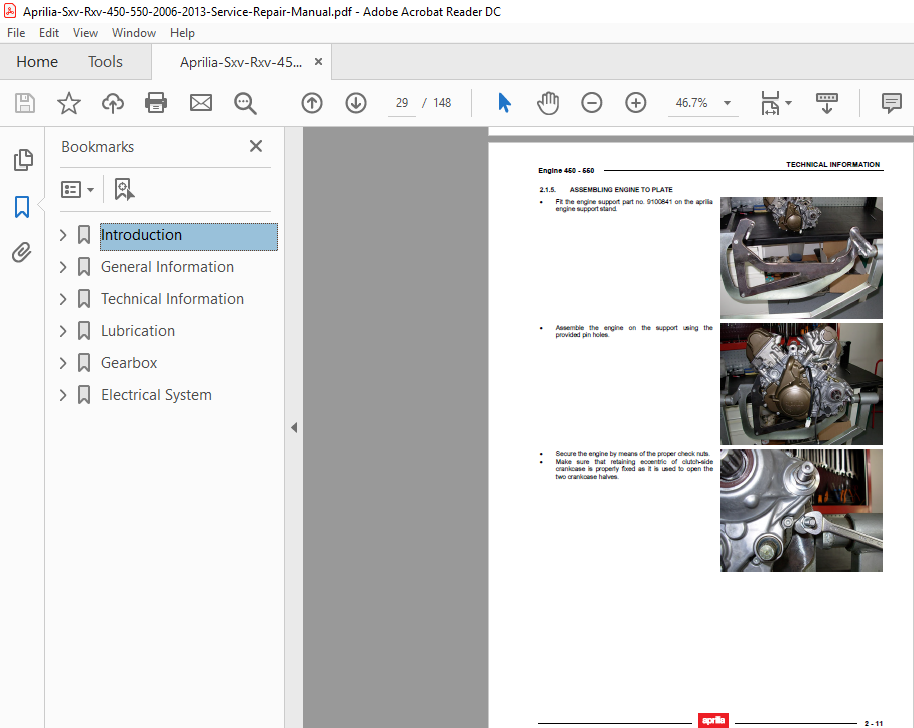914x728 pixels.
Task: Expand the Introduction bookmark
Action: click(x=63, y=235)
